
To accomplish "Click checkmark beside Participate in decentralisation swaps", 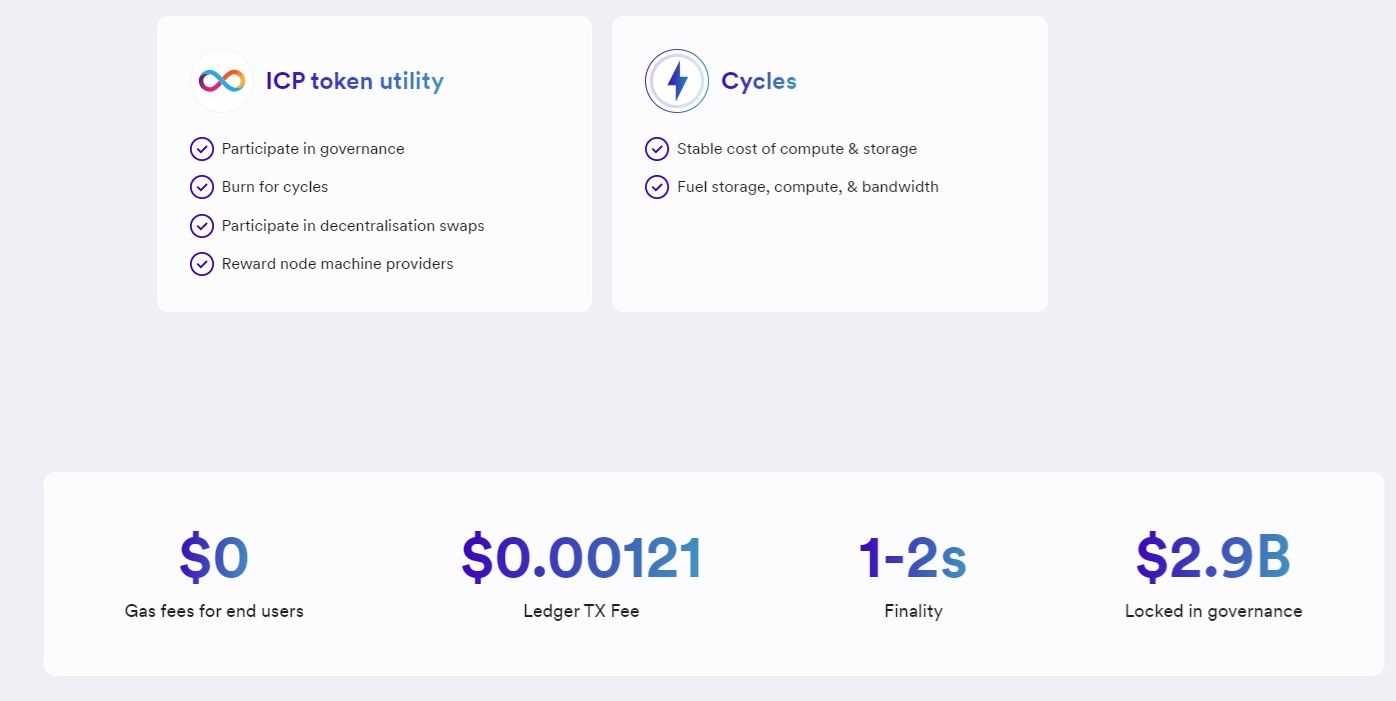I will (x=202, y=226).
